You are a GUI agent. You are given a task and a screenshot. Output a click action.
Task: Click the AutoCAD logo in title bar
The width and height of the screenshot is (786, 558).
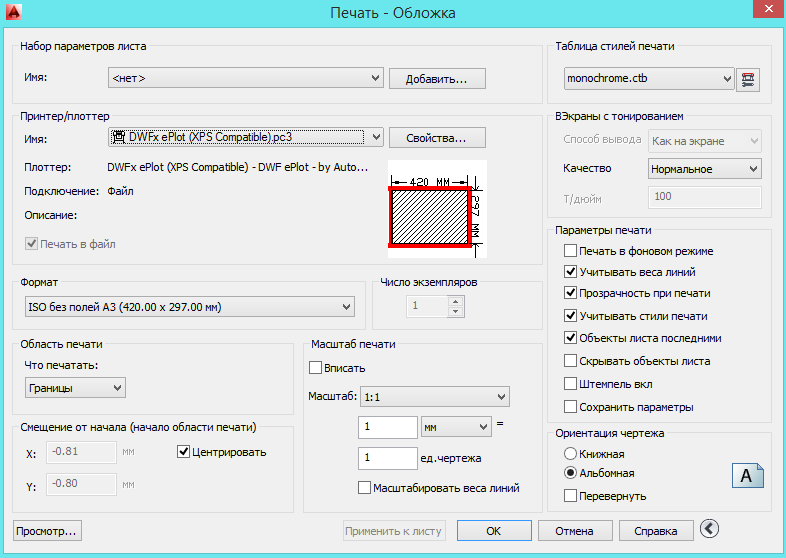14,12
